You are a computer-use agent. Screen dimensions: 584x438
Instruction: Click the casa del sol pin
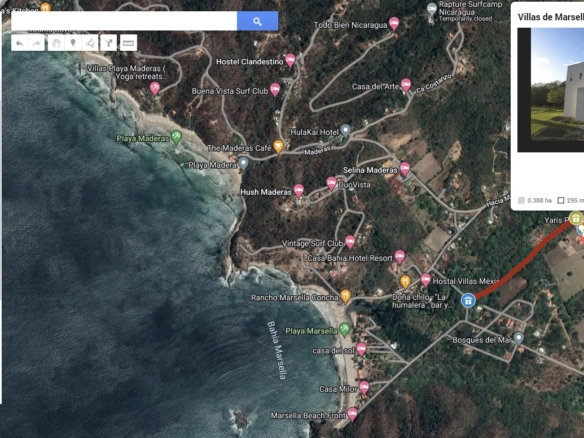click(x=361, y=349)
